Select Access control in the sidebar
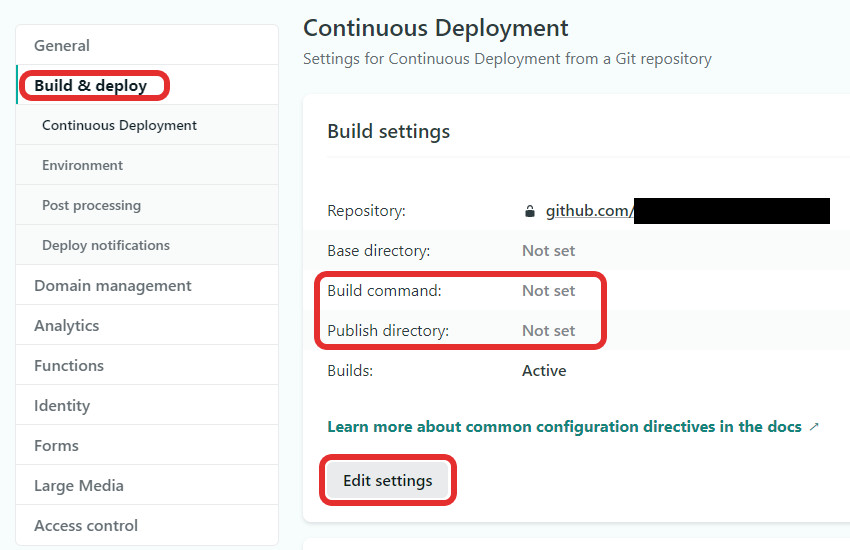The width and height of the screenshot is (850, 550). pos(86,526)
